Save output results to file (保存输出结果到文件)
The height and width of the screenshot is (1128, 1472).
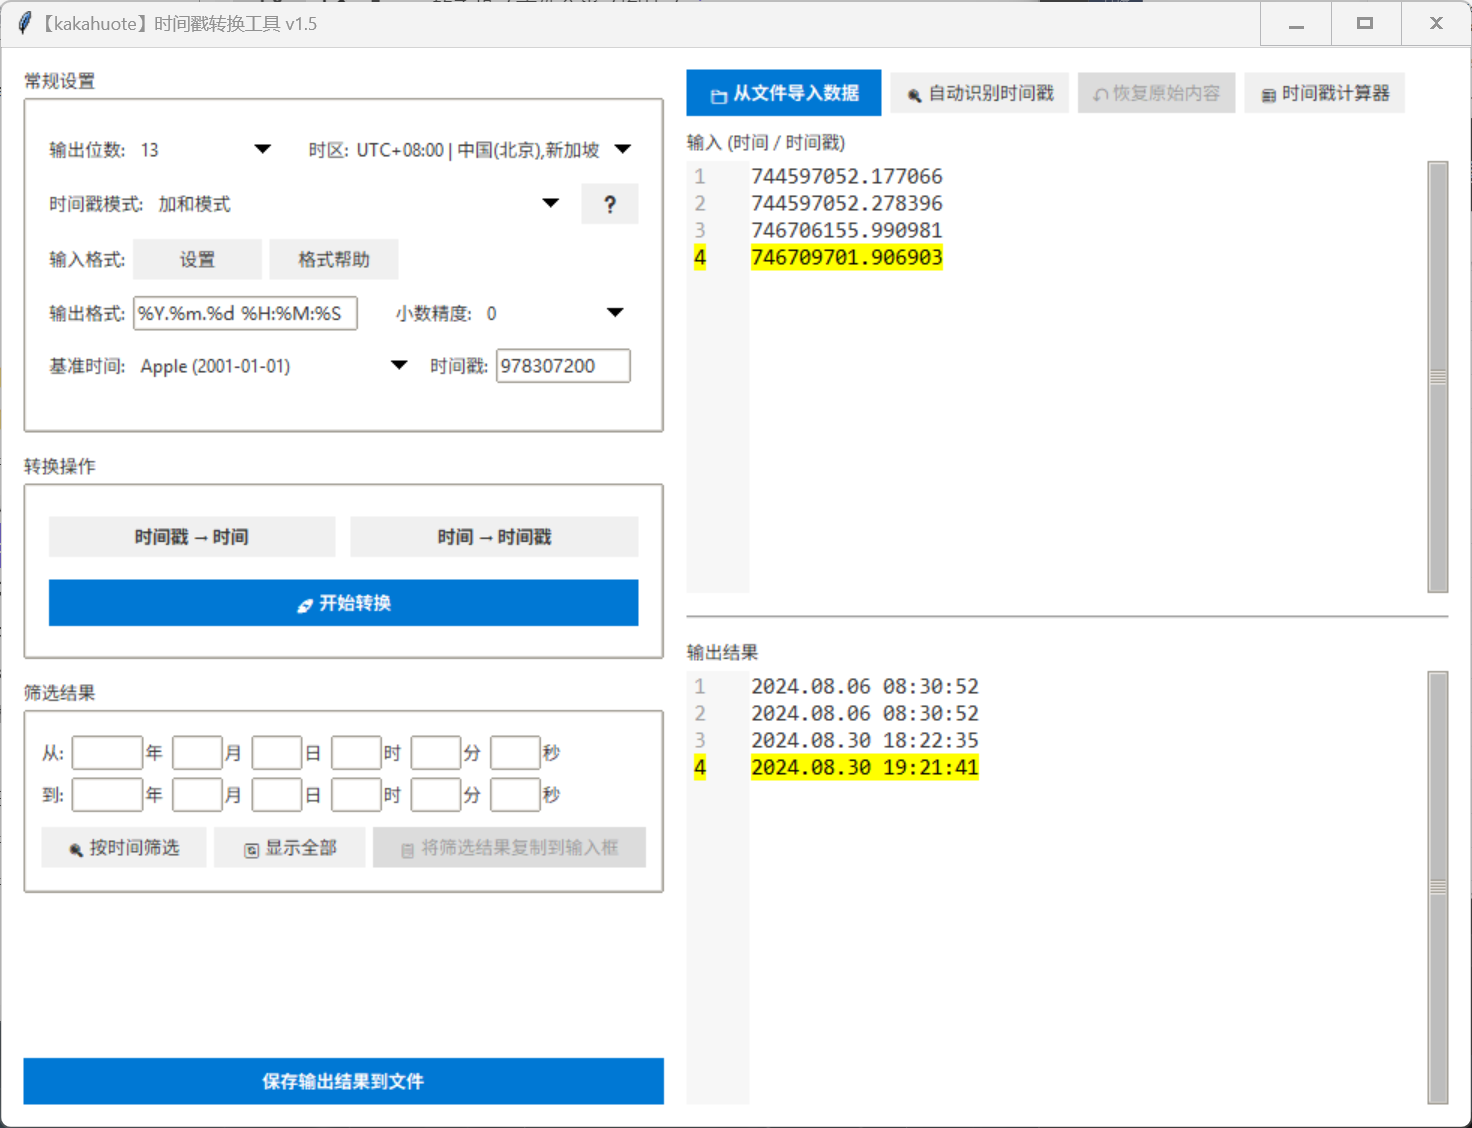[343, 1081]
